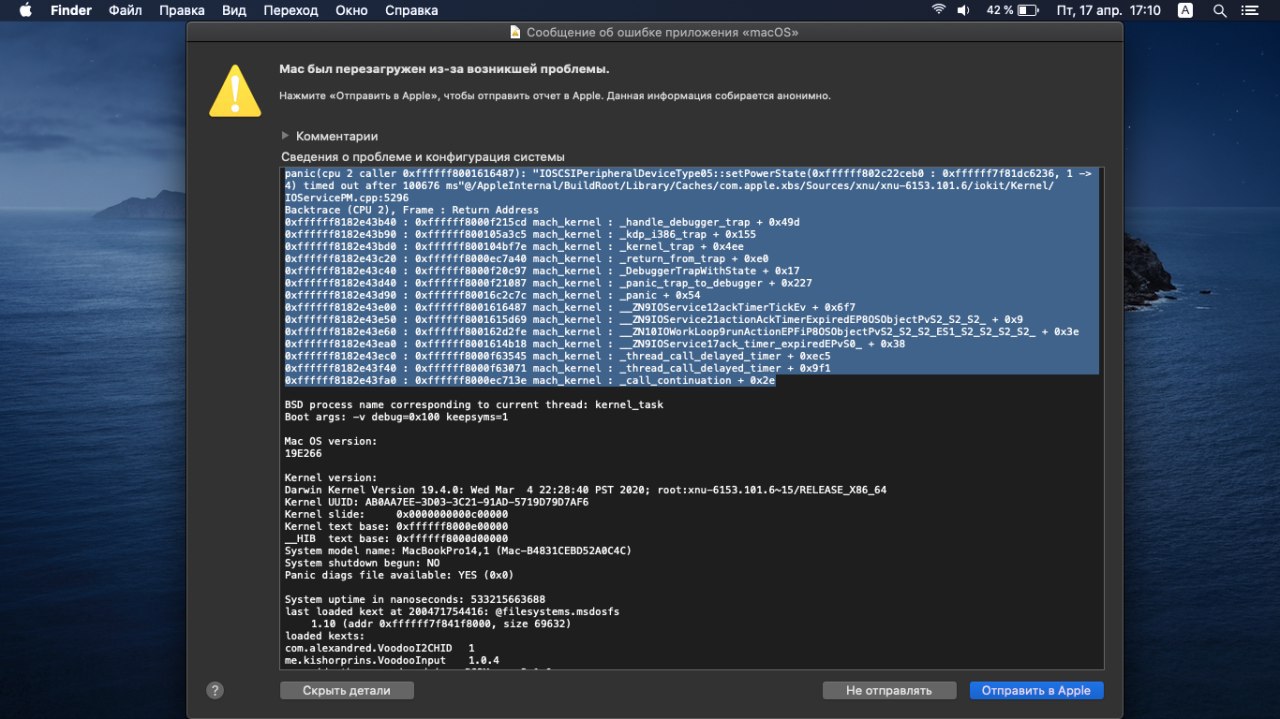Viewport: 1280px width, 719px height.
Task: Open Spotlight search
Action: (x=1219, y=10)
